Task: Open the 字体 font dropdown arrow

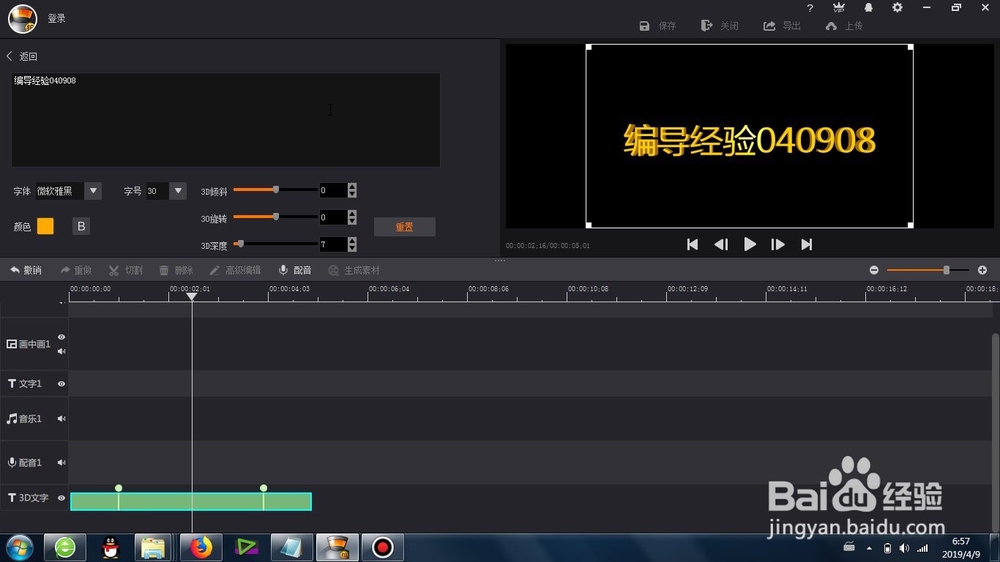Action: tap(93, 190)
